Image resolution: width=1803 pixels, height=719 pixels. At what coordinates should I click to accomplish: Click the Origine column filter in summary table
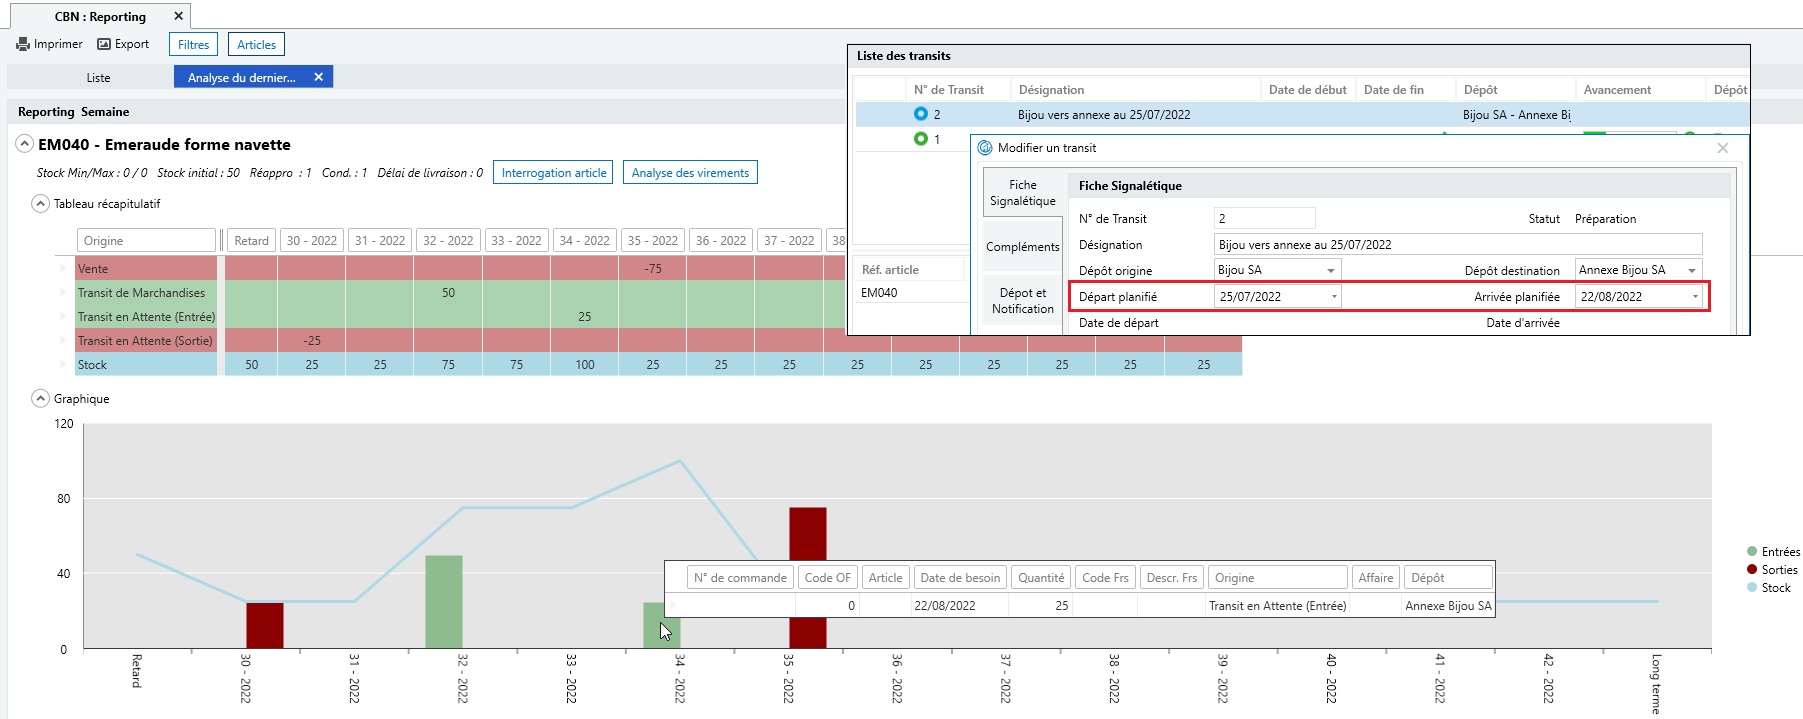point(147,240)
